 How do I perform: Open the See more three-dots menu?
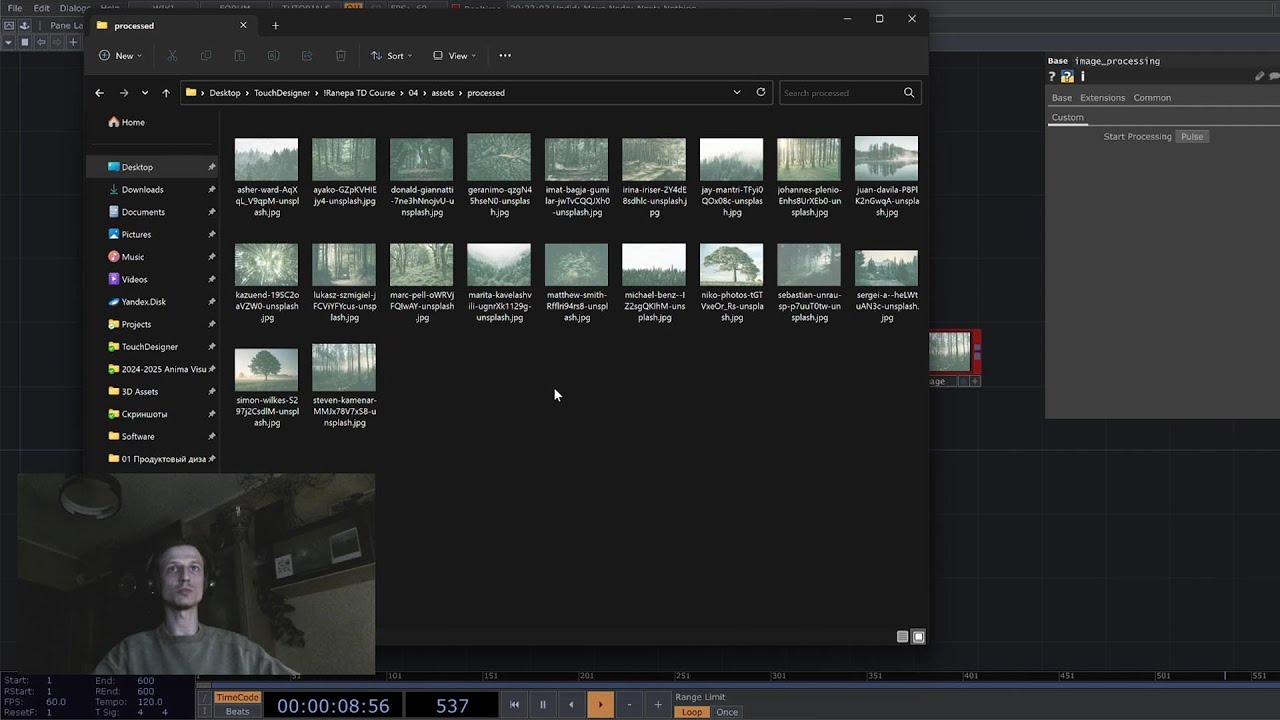505,56
